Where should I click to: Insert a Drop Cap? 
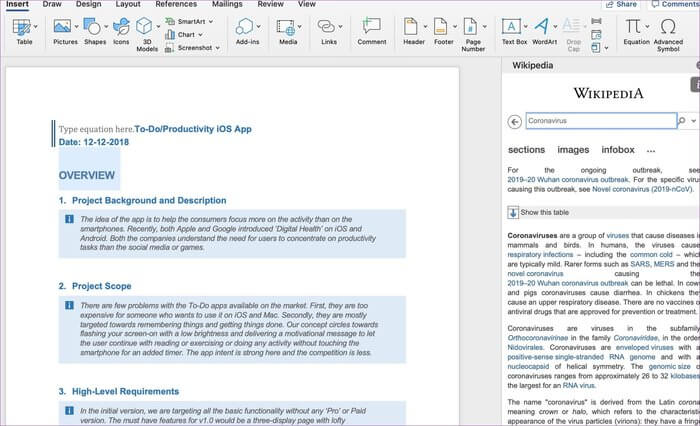coord(572,34)
